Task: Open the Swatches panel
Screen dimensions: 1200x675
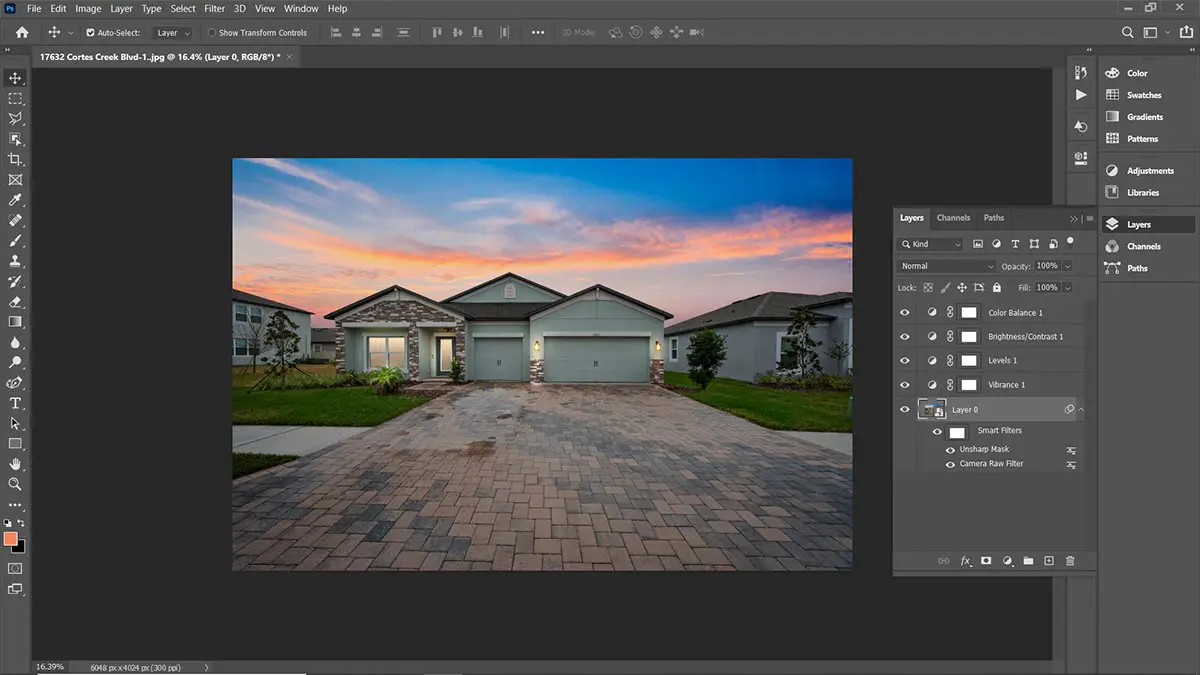Action: point(1143,95)
